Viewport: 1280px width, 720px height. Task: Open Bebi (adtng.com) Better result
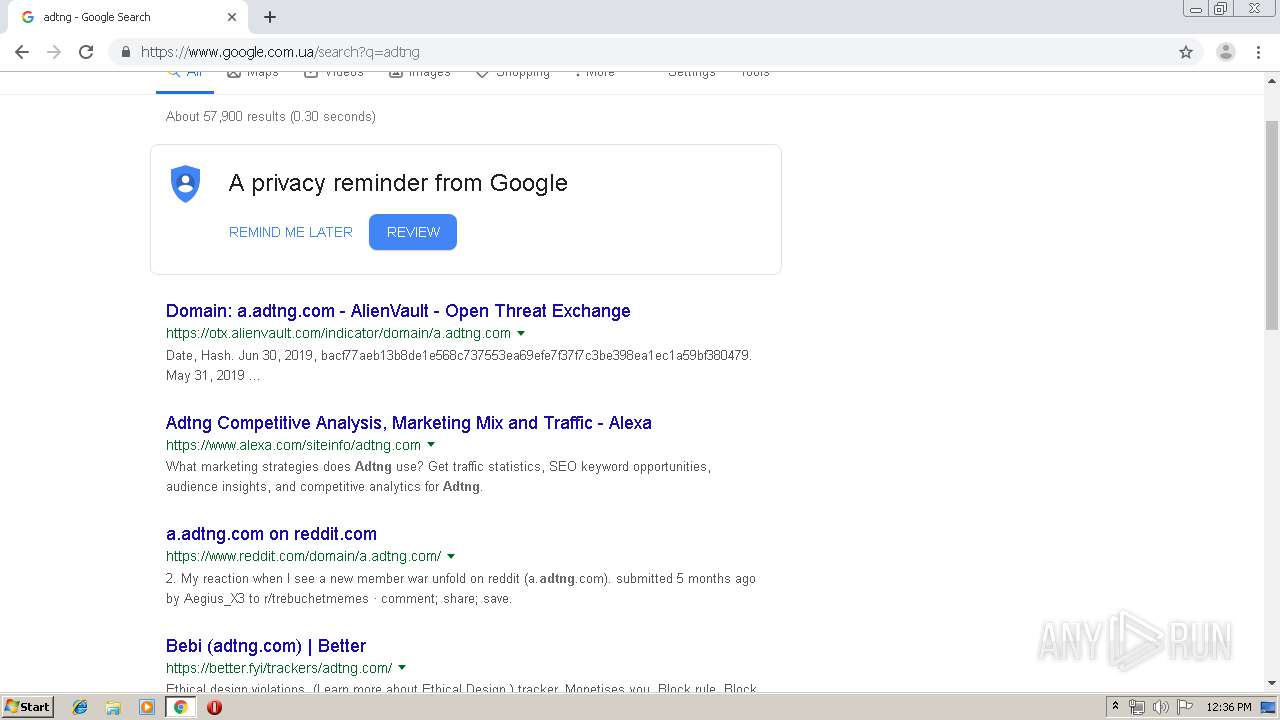(x=266, y=646)
